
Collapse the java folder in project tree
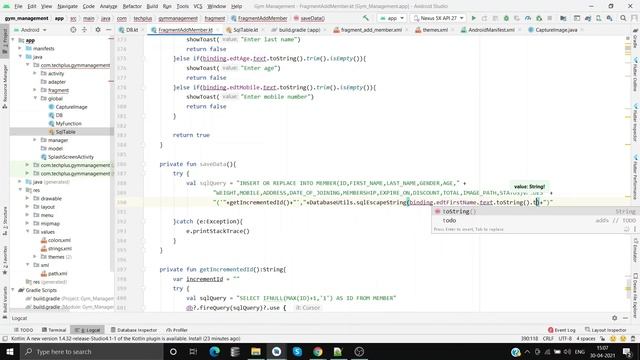point(20,57)
